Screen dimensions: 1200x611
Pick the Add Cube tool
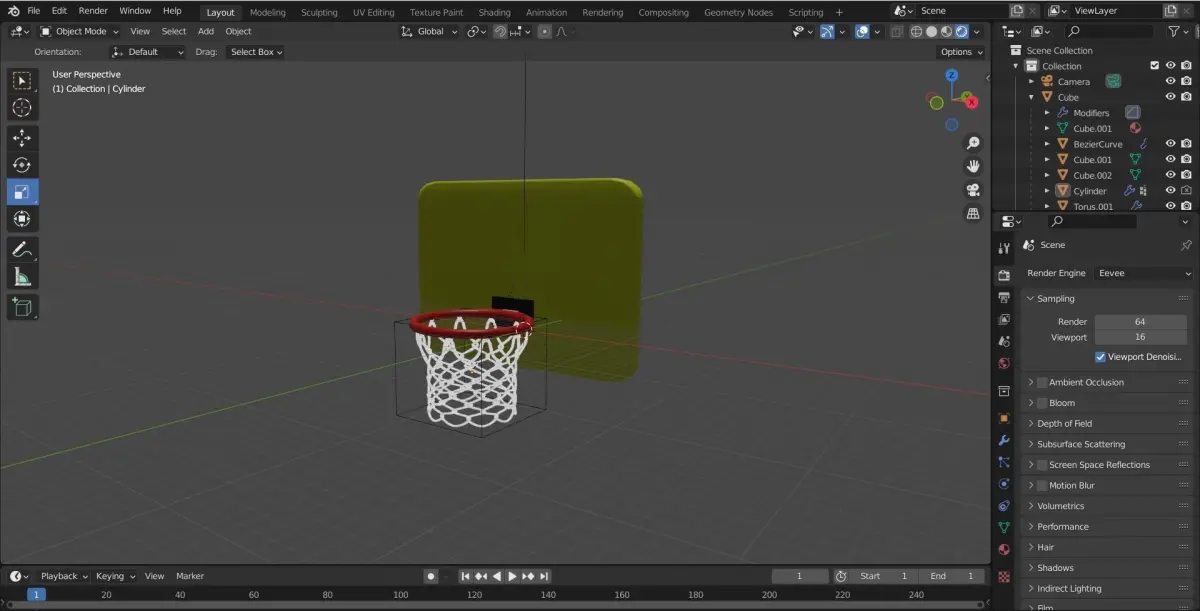22,307
